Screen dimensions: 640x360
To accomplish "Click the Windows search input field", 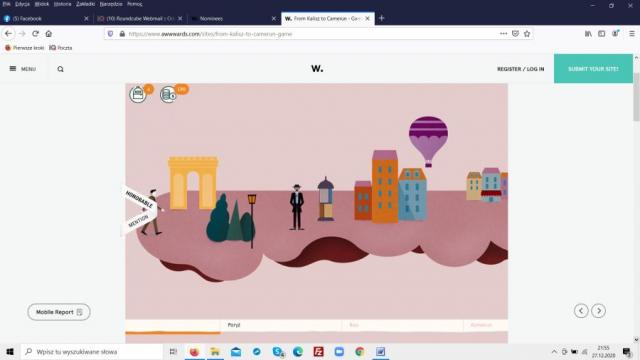I will (x=91, y=351).
